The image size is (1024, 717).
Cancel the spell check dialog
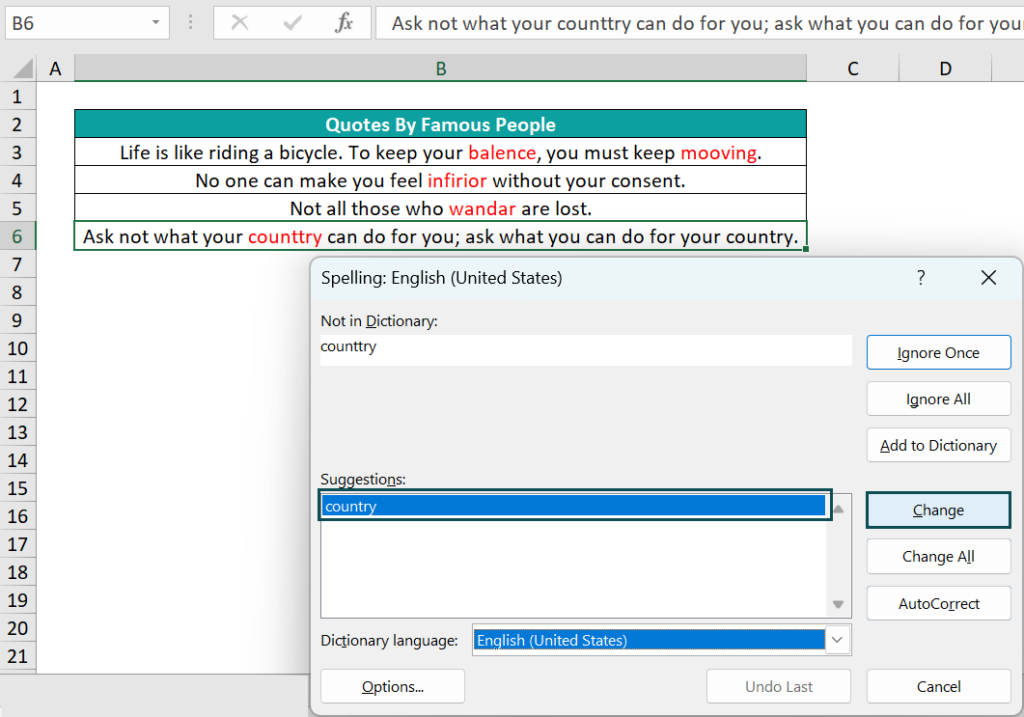coord(938,687)
